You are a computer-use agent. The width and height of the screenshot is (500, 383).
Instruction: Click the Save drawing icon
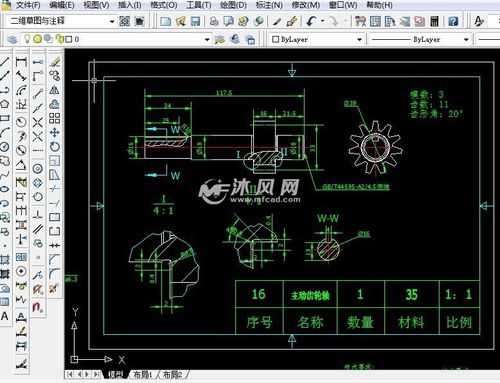click(195, 21)
